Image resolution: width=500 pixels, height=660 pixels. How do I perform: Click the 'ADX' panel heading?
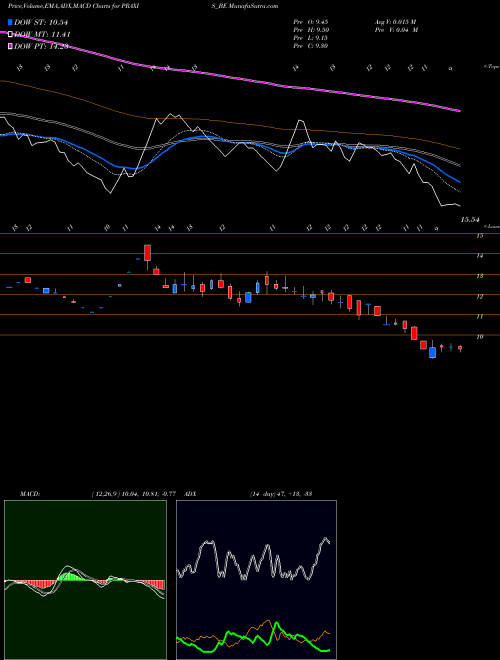tap(190, 493)
